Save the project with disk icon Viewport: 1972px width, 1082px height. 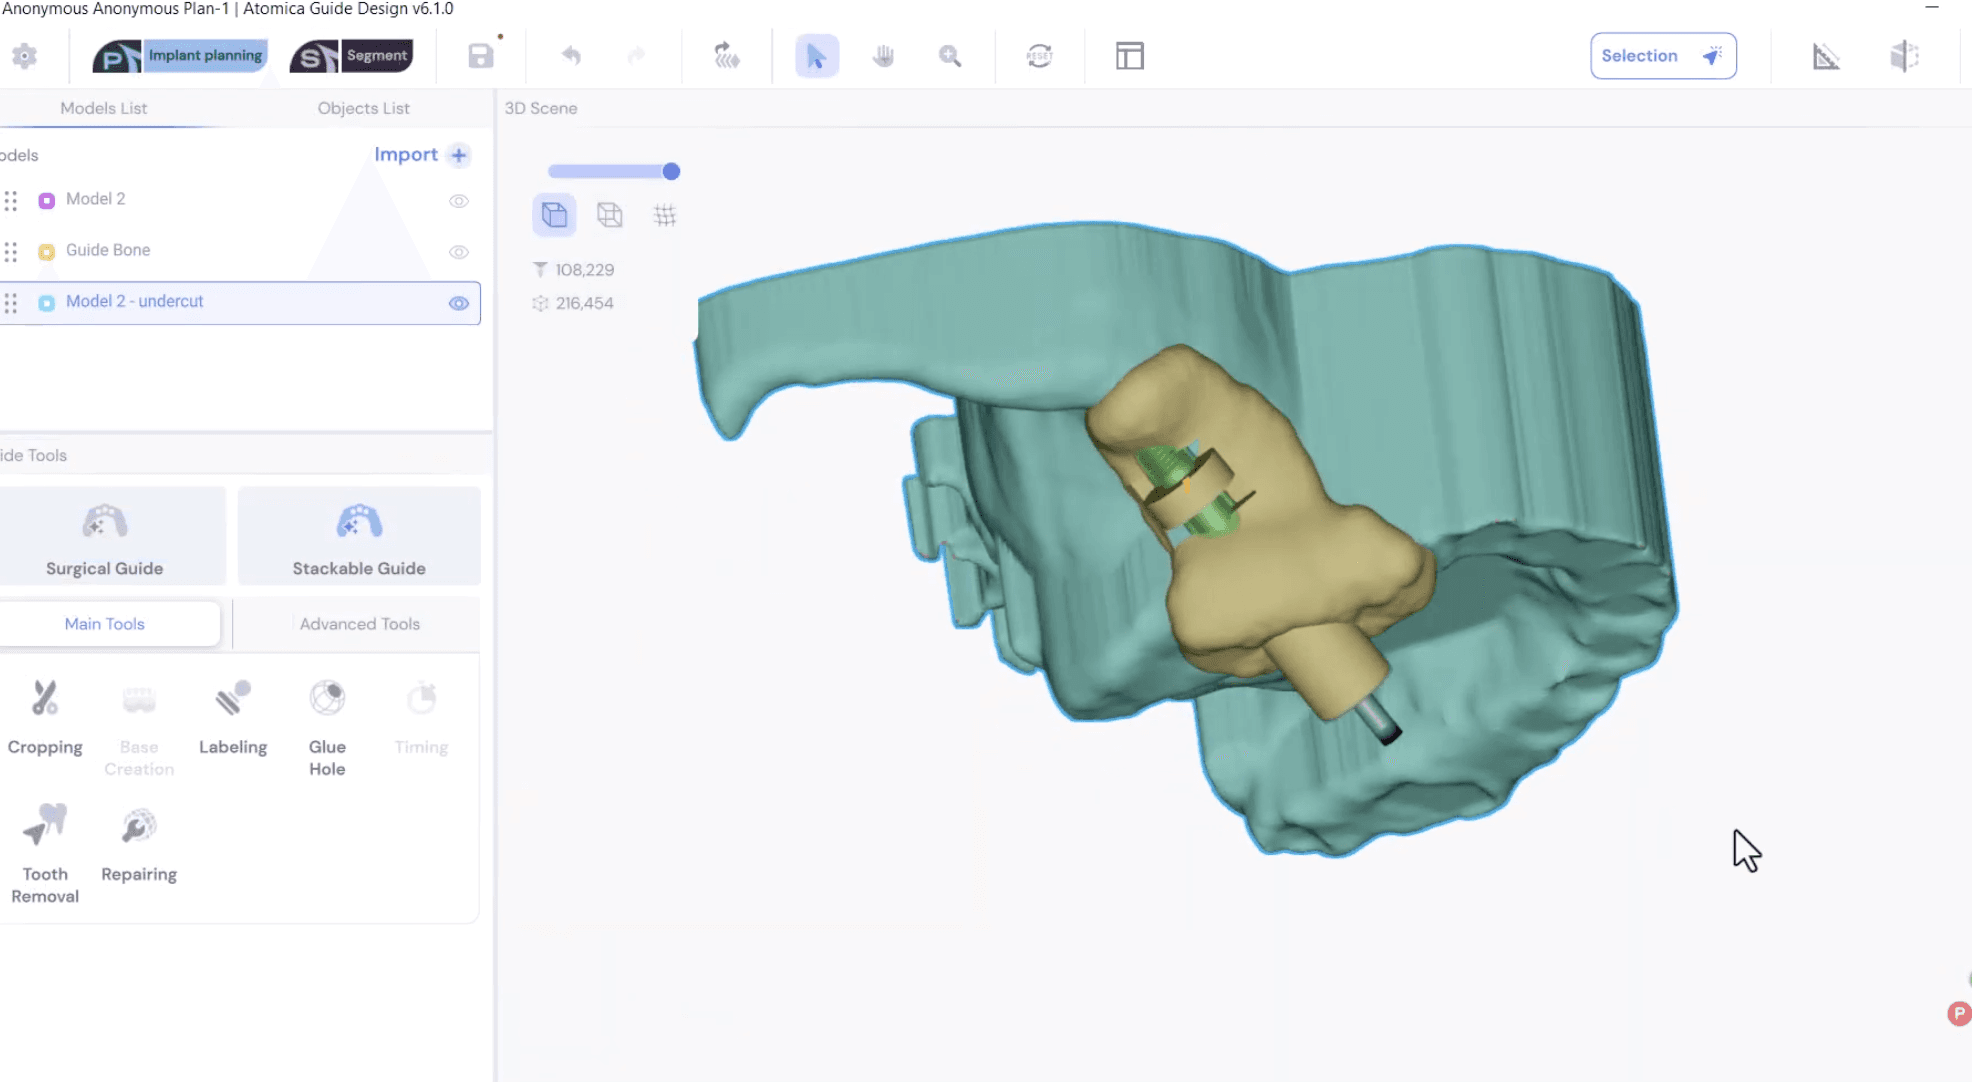481,56
